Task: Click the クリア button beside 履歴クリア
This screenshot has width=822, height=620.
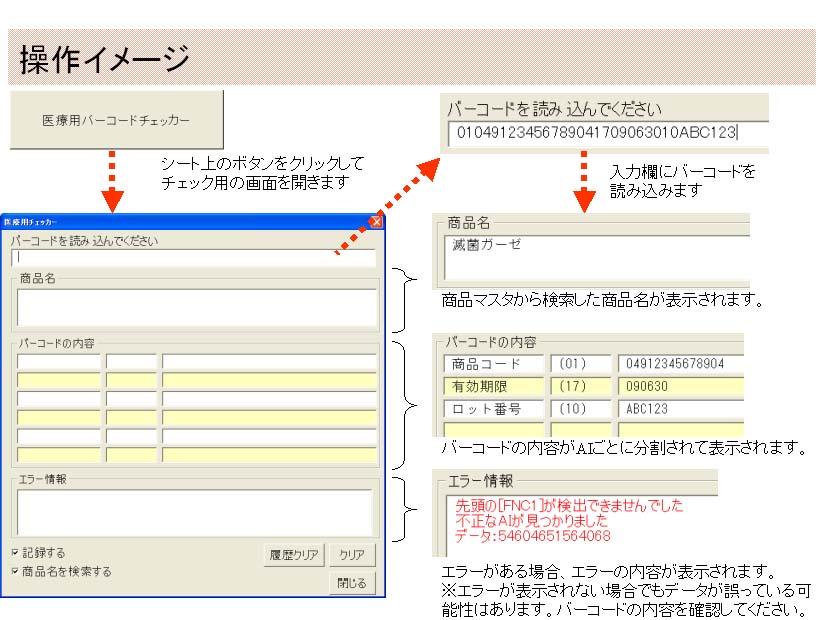Action: point(352,554)
